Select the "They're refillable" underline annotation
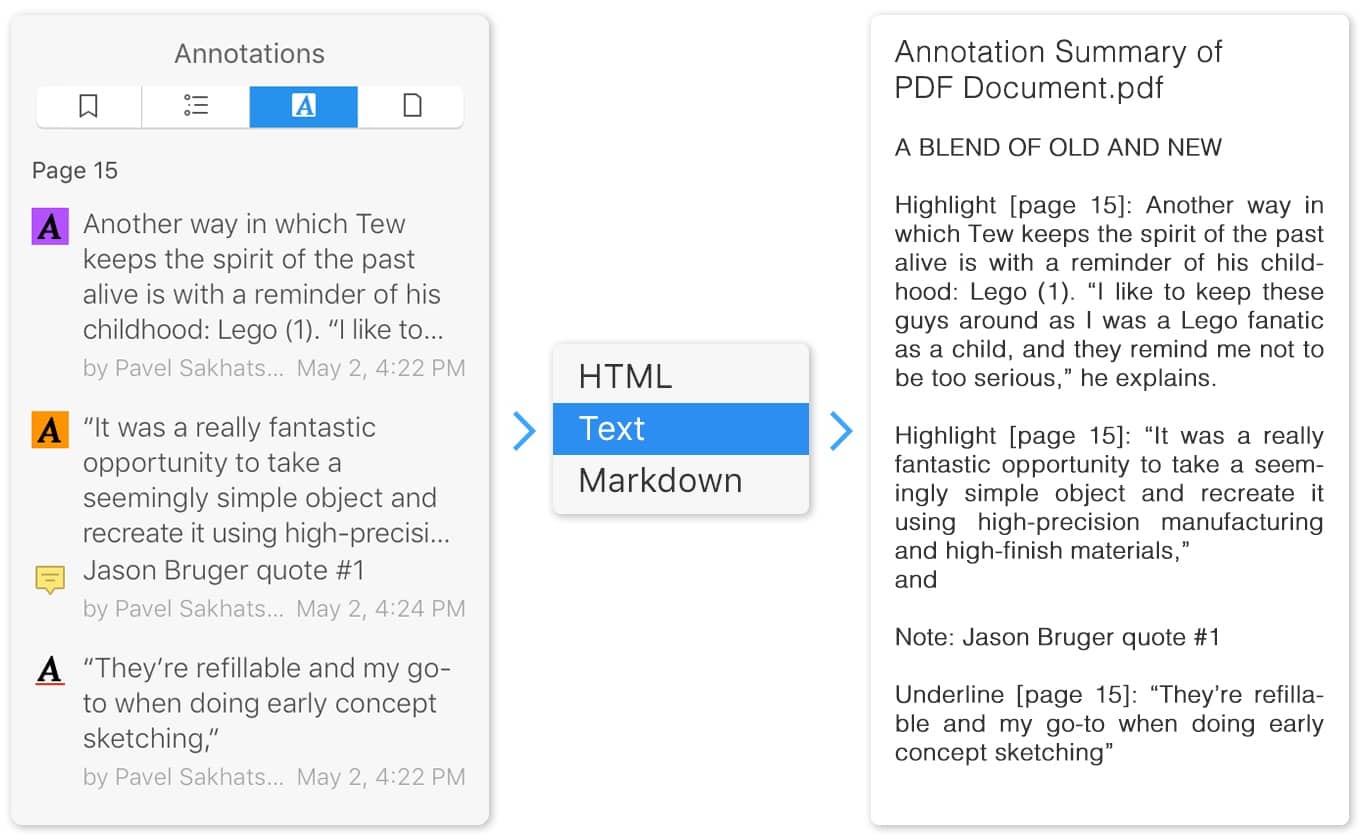The height and width of the screenshot is (840, 1360). [x=262, y=703]
